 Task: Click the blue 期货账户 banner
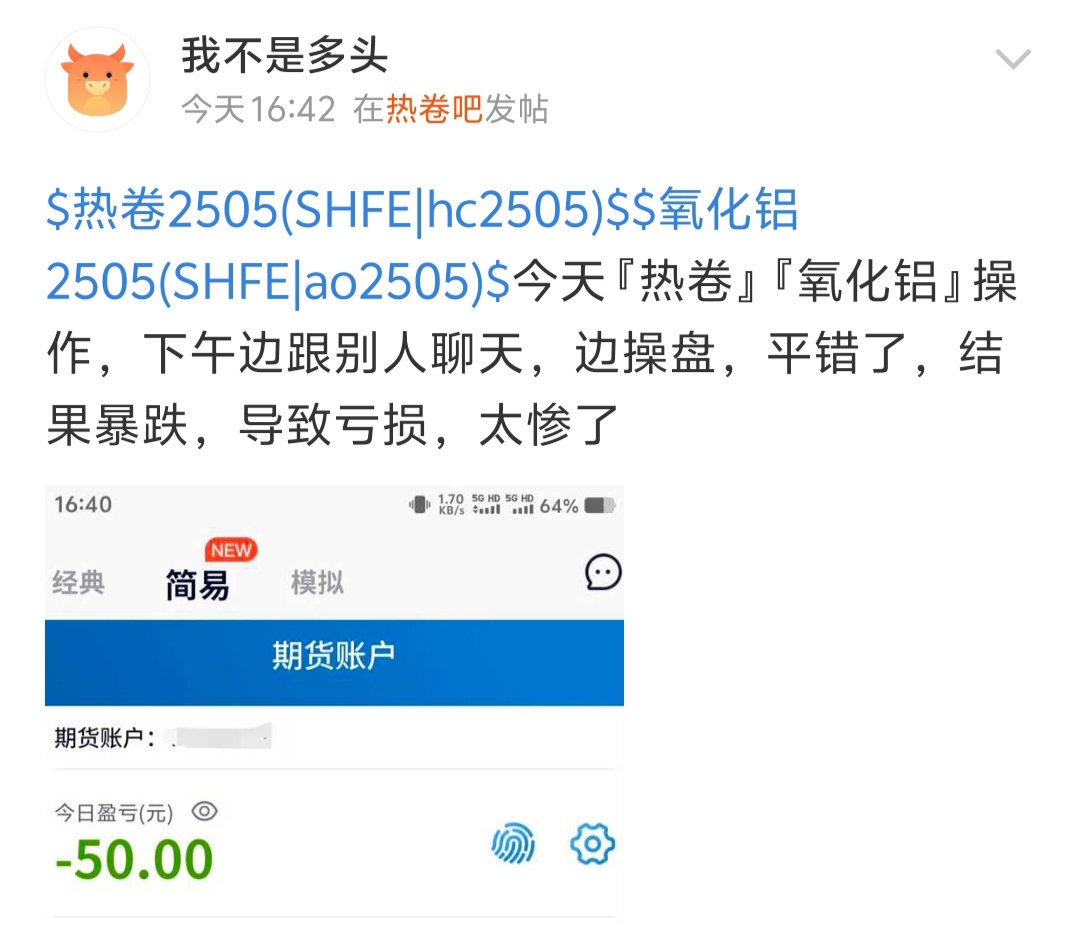(x=334, y=663)
